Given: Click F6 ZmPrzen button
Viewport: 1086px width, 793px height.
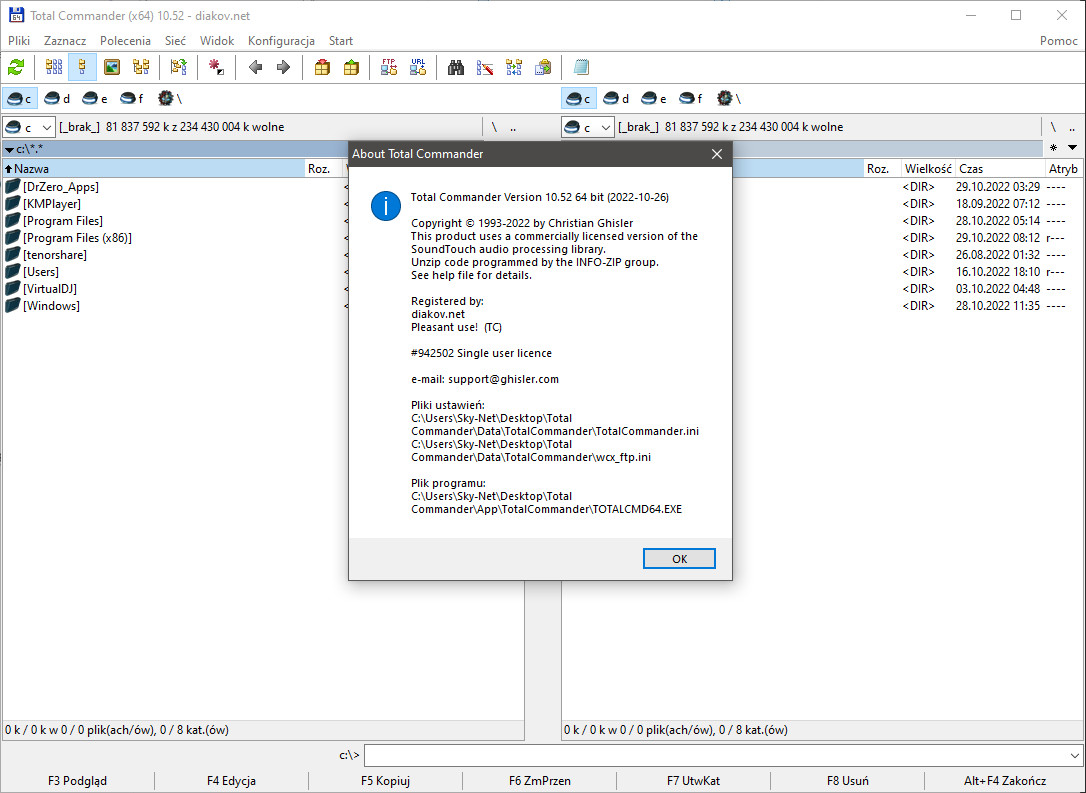Looking at the screenshot, I should 540,781.
